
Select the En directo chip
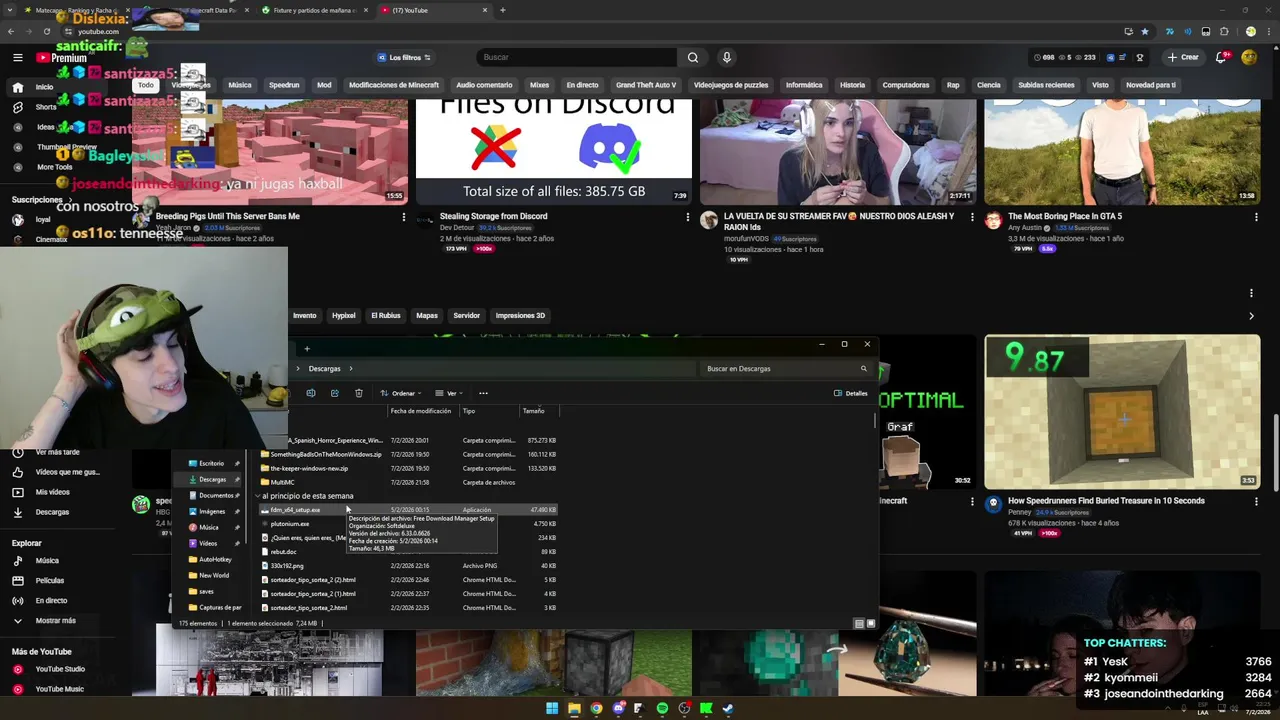point(582,85)
